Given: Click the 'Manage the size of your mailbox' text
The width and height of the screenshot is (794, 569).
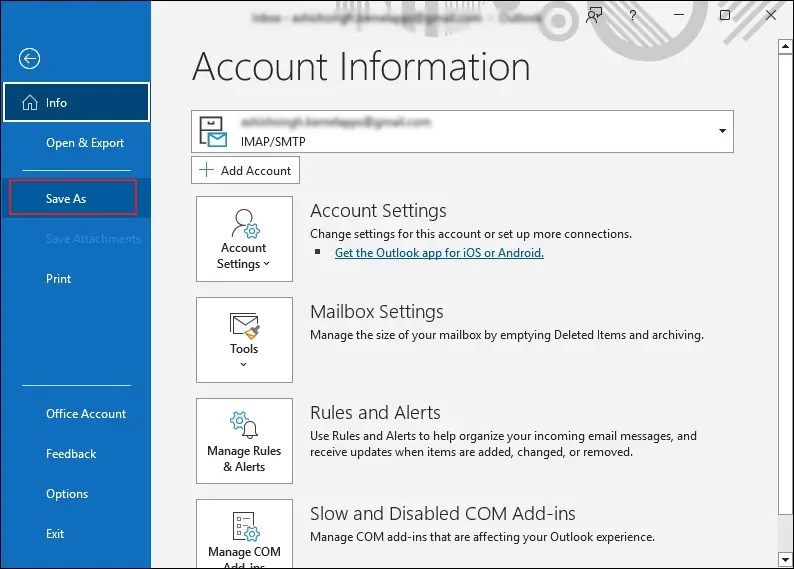Looking at the screenshot, I should pos(507,335).
